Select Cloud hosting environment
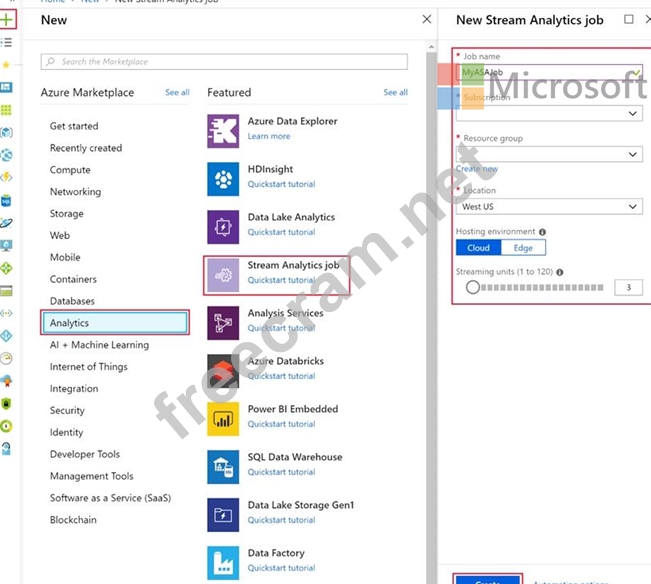Image resolution: width=651 pixels, height=584 pixels. click(x=478, y=248)
